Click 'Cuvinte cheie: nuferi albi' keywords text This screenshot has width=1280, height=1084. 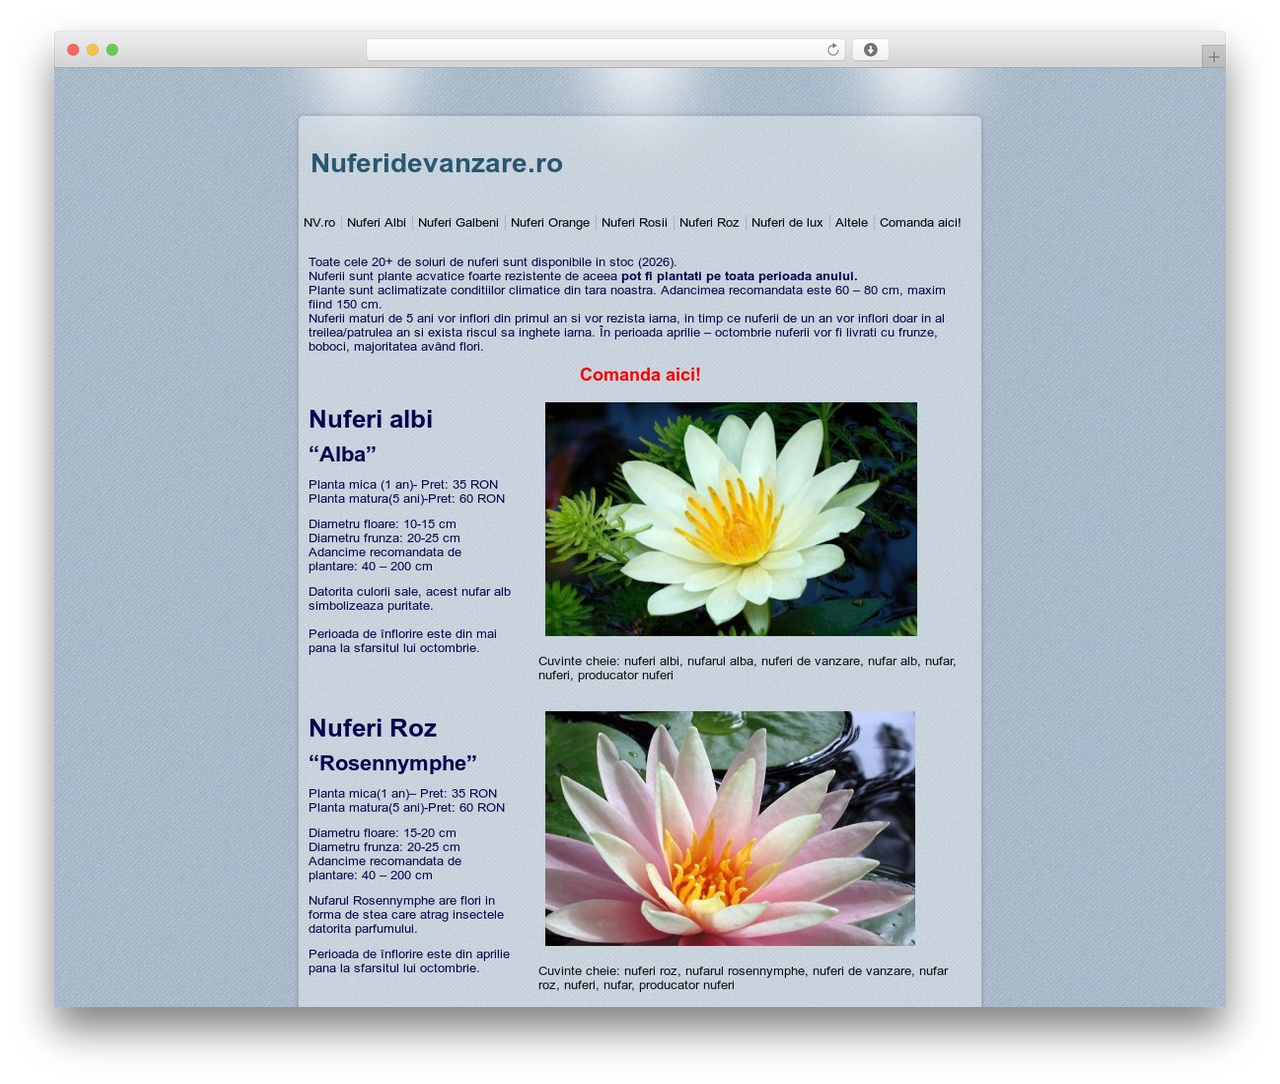[x=747, y=668]
